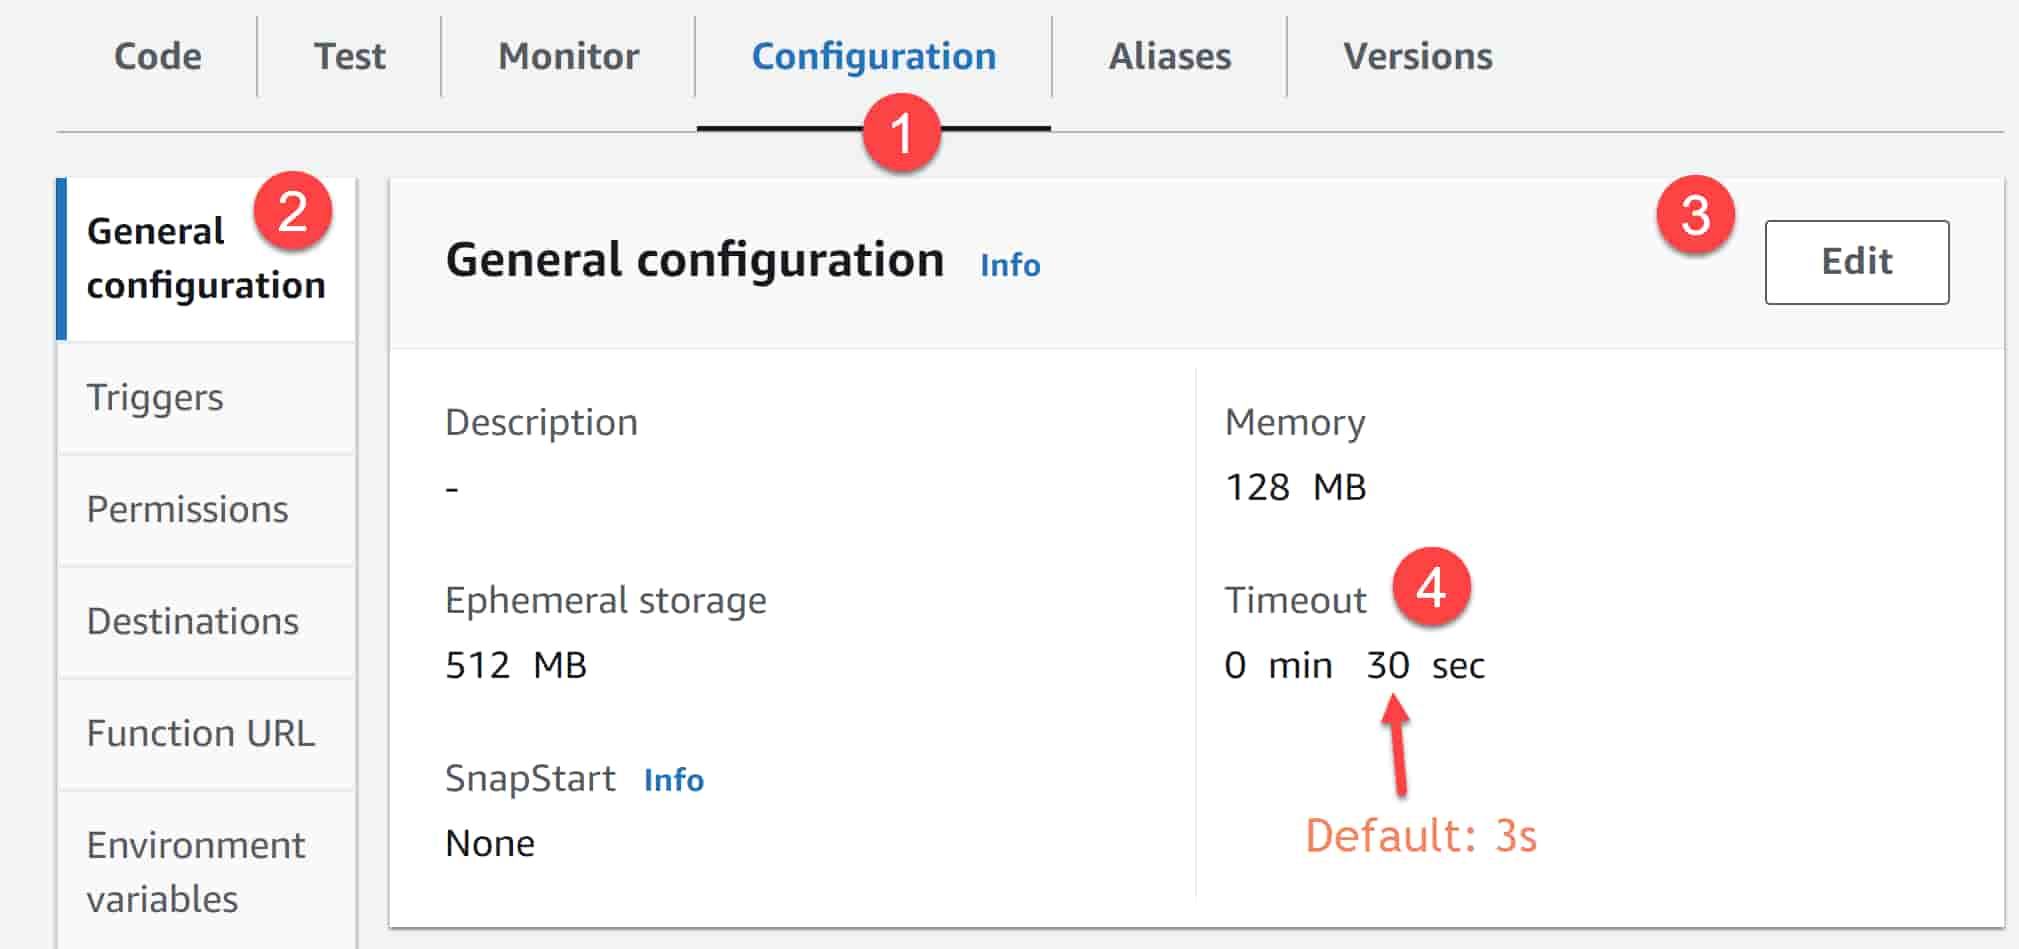Click the red step 3 badge
This screenshot has width=2019, height=949.
(1695, 215)
